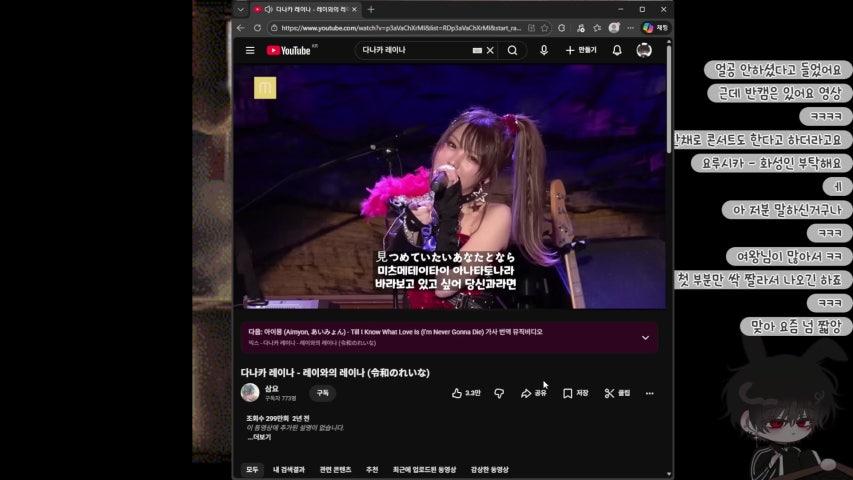Clear the search text with X
This screenshot has width=853, height=480.
tap(490, 50)
